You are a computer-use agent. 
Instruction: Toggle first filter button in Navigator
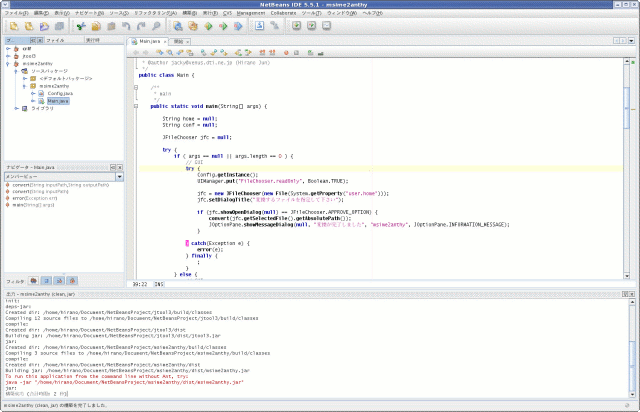pos(33,282)
